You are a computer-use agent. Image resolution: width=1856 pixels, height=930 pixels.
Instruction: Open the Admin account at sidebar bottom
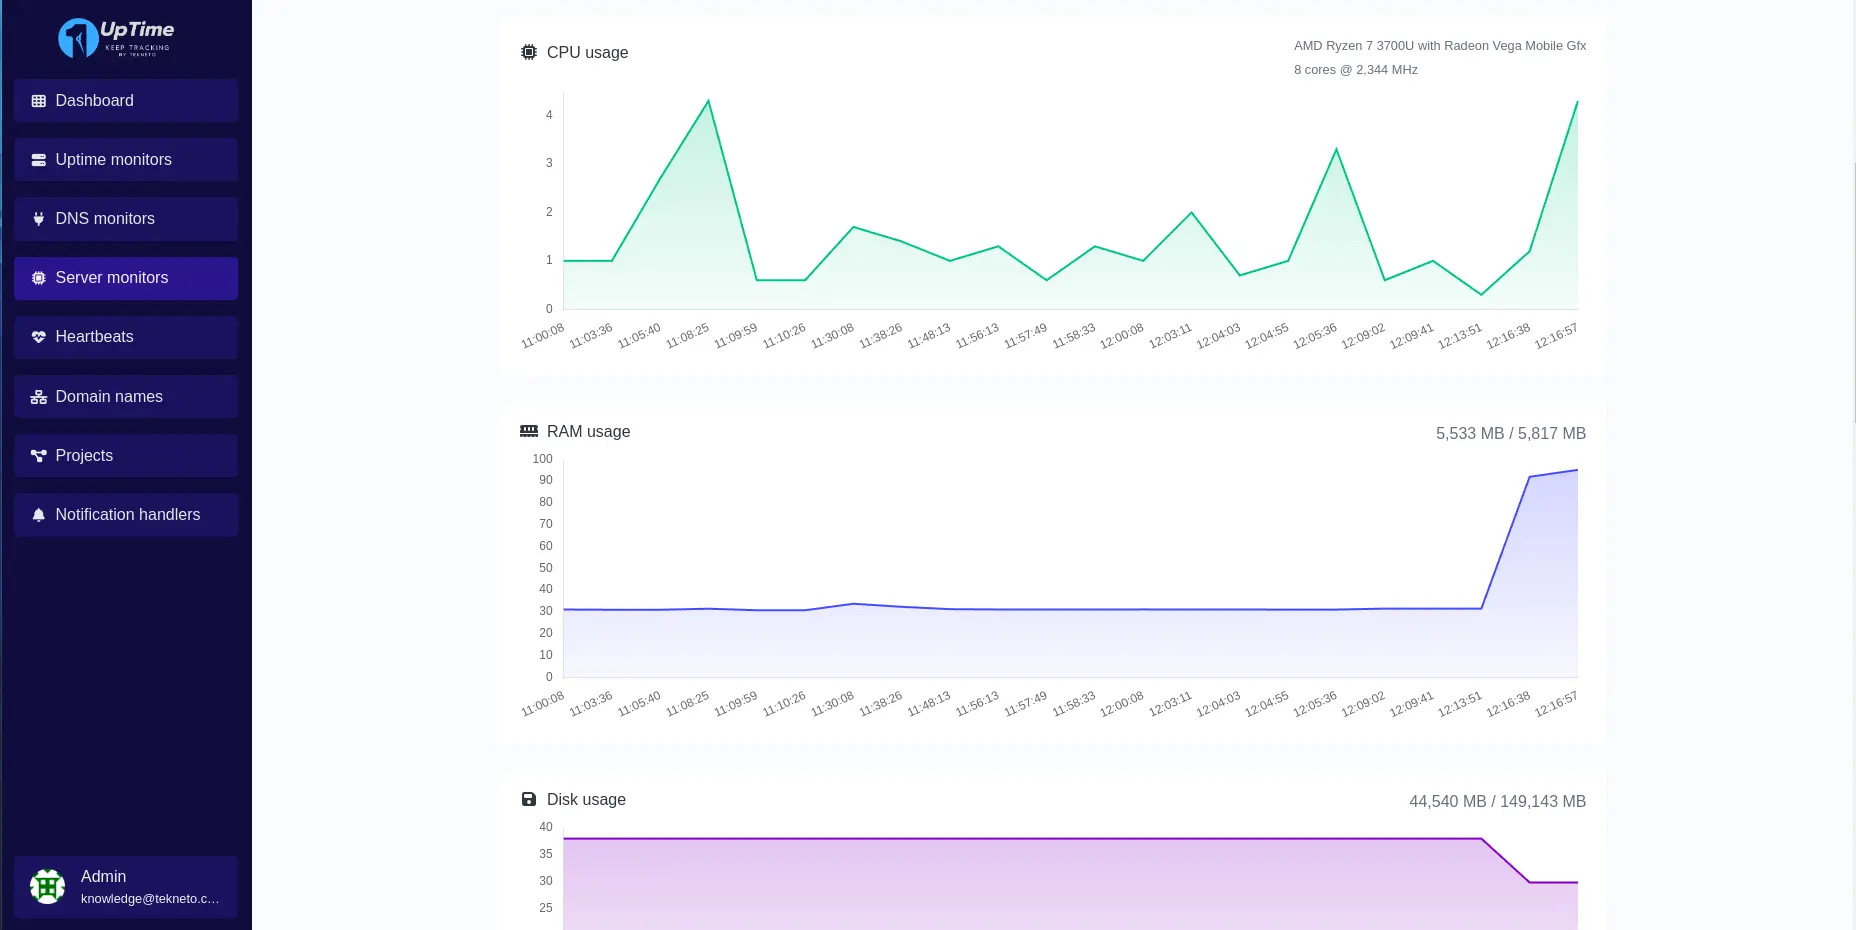pos(103,877)
